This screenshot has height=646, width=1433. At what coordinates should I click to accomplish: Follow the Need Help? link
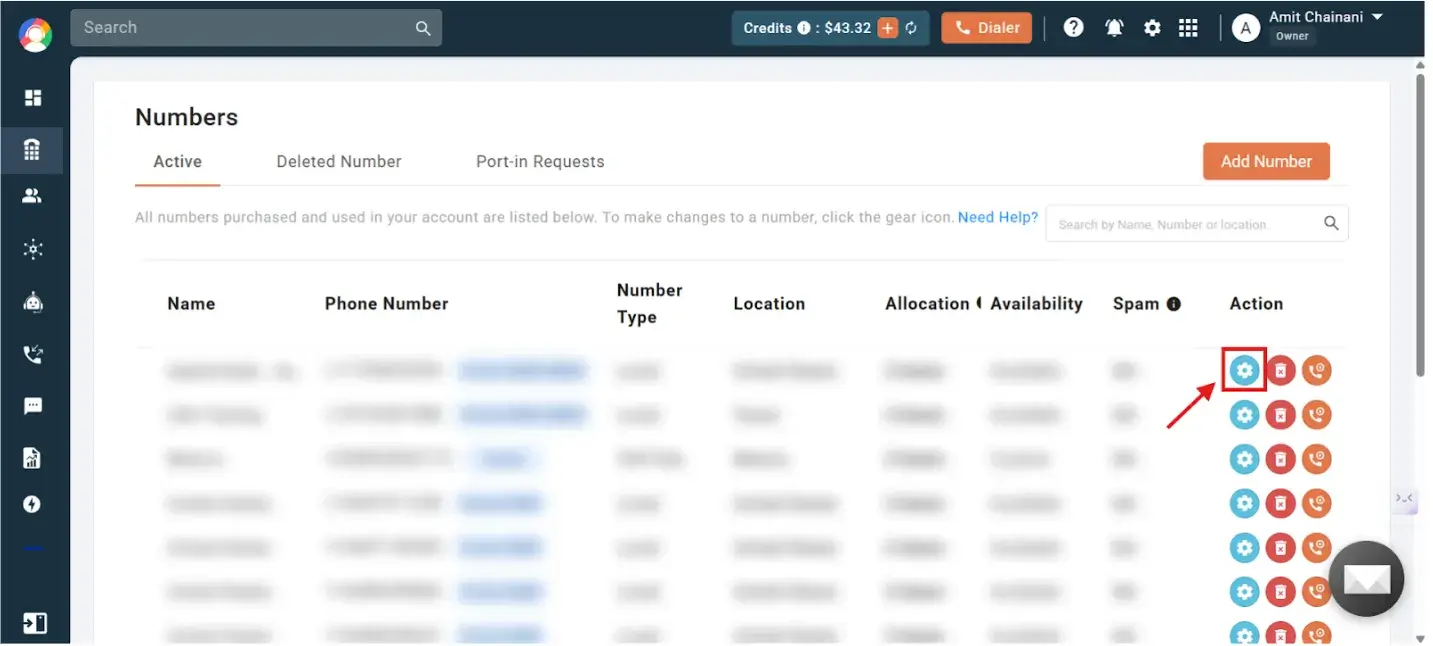[997, 217]
